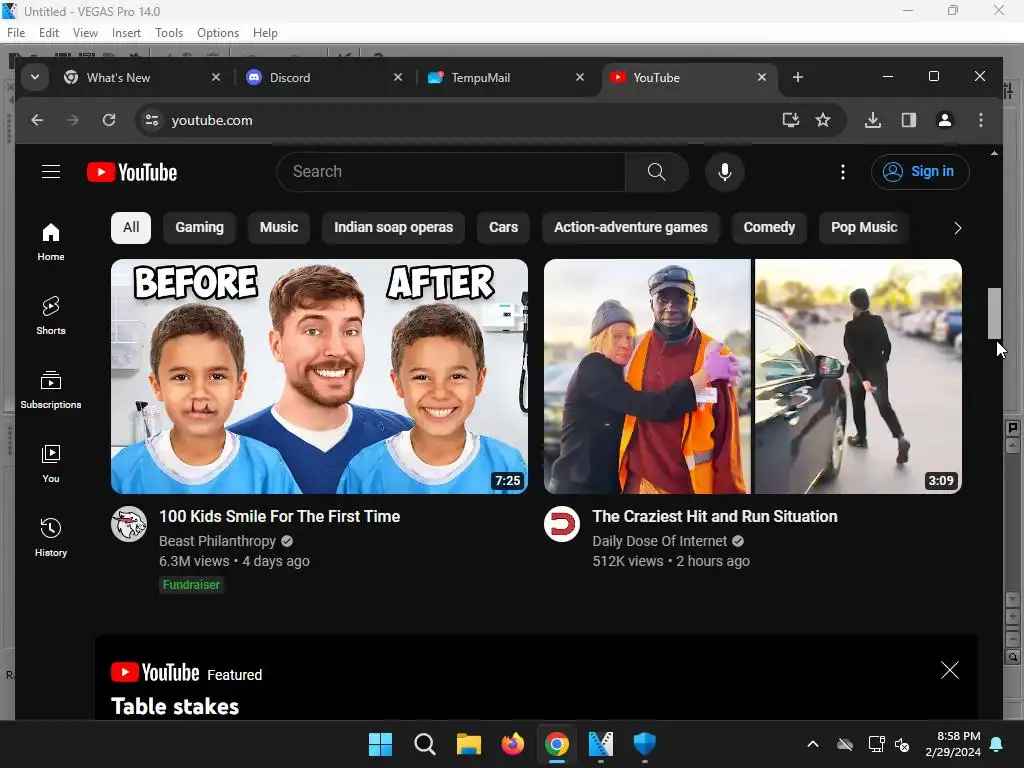The image size is (1024, 768).
Task: Open 100 Kids Smile For The First Time title
Action: pyautogui.click(x=280, y=517)
